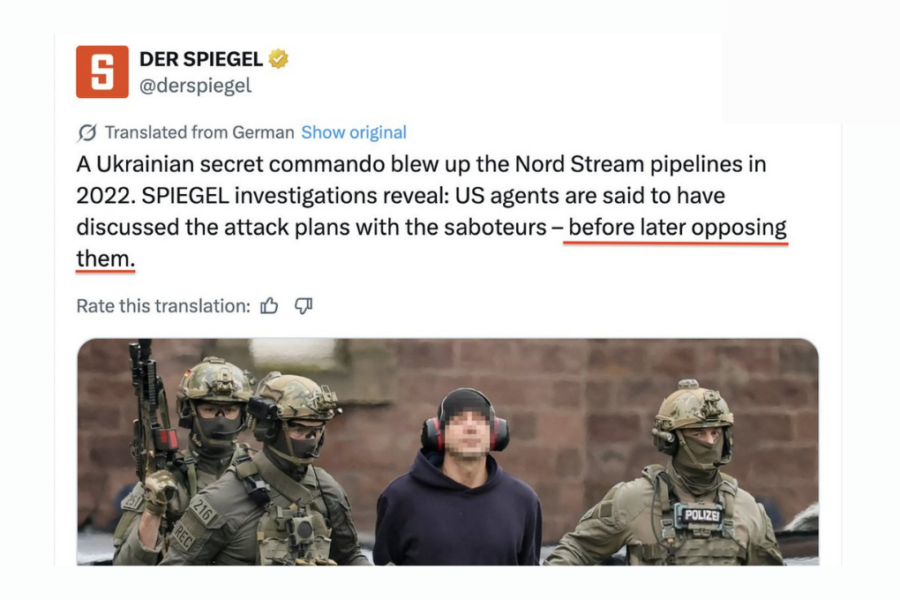Click the "Translated from German" label
This screenshot has height=600, width=900.
(x=199, y=132)
